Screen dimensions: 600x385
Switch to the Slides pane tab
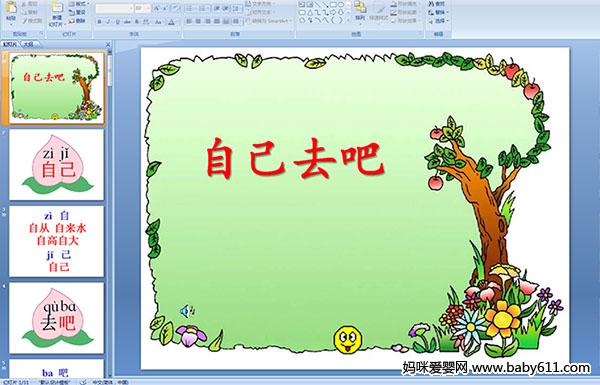[10, 44]
